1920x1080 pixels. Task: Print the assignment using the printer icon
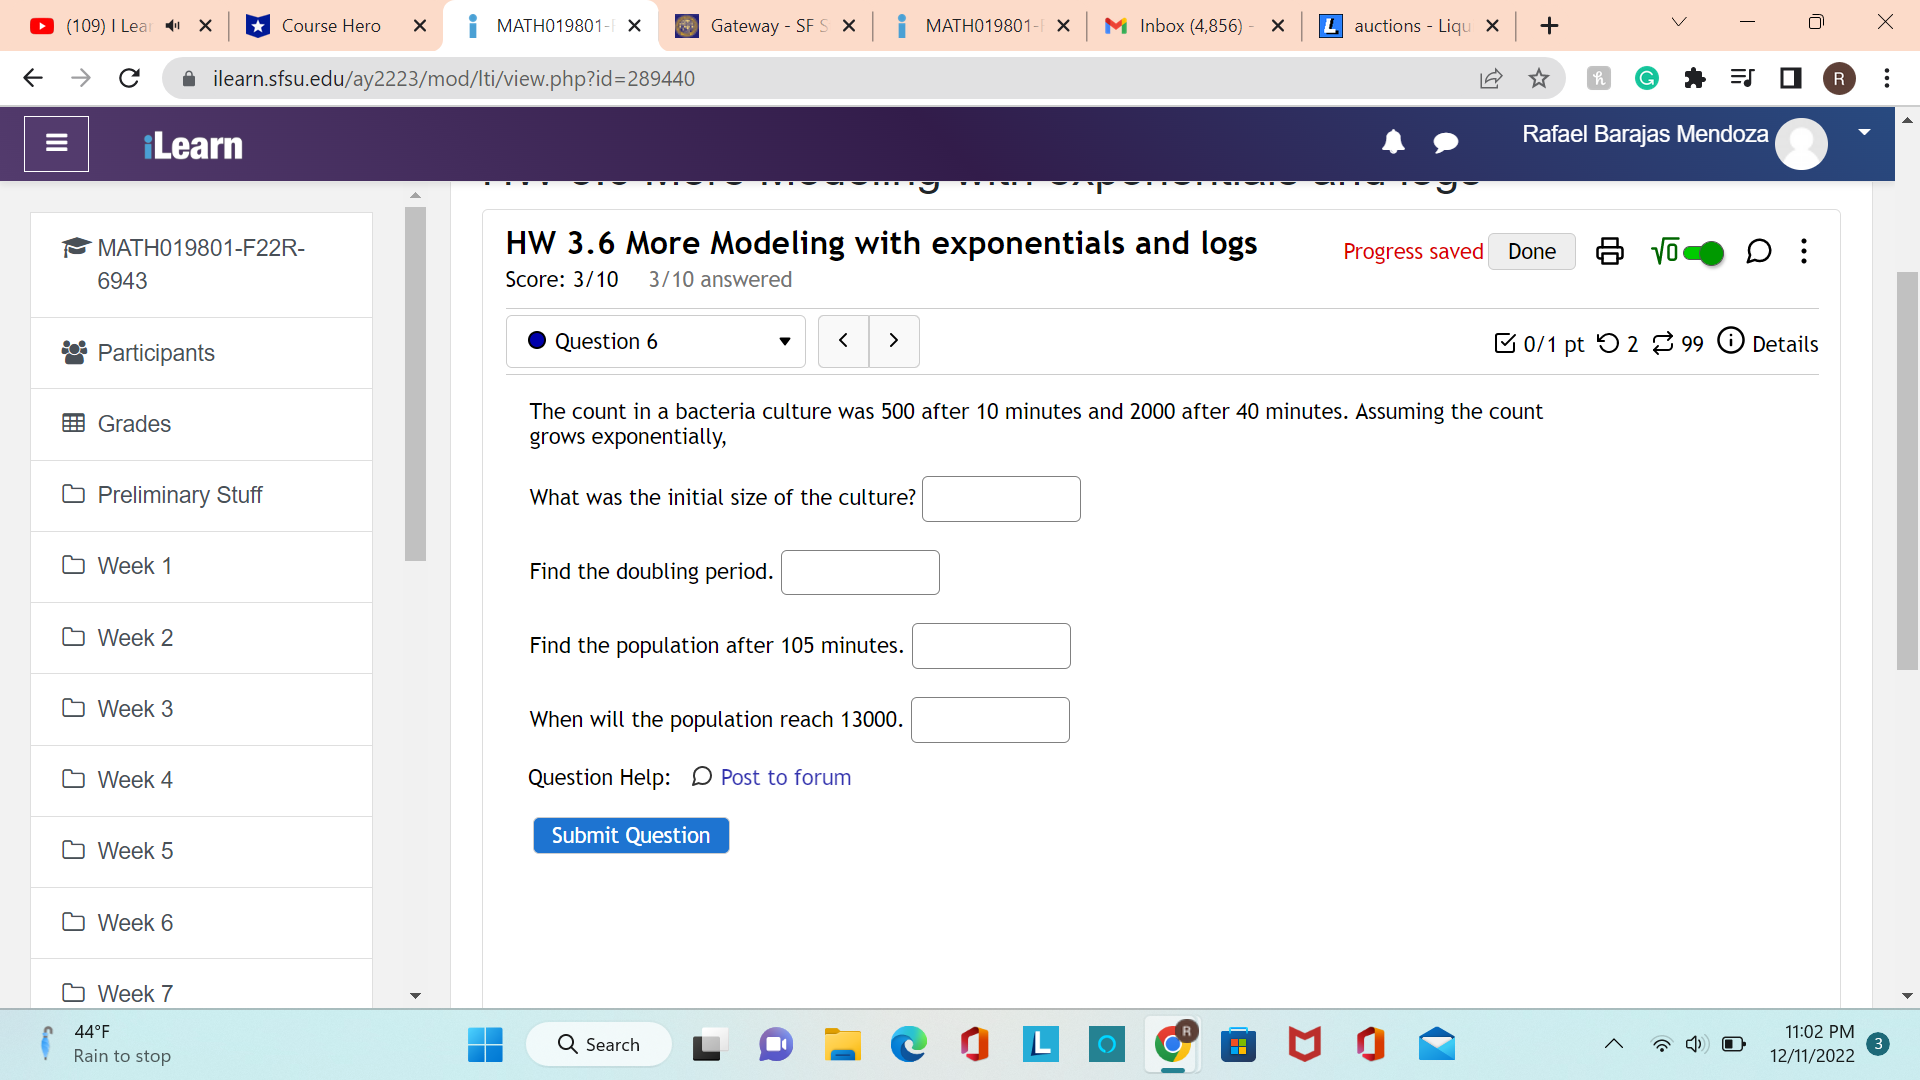click(1609, 251)
